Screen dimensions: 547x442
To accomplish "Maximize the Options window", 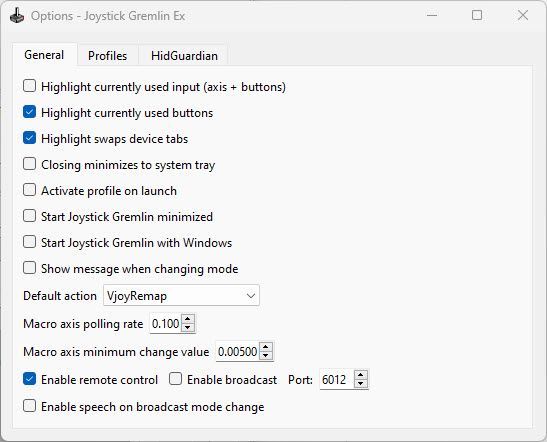I will tap(477, 15).
